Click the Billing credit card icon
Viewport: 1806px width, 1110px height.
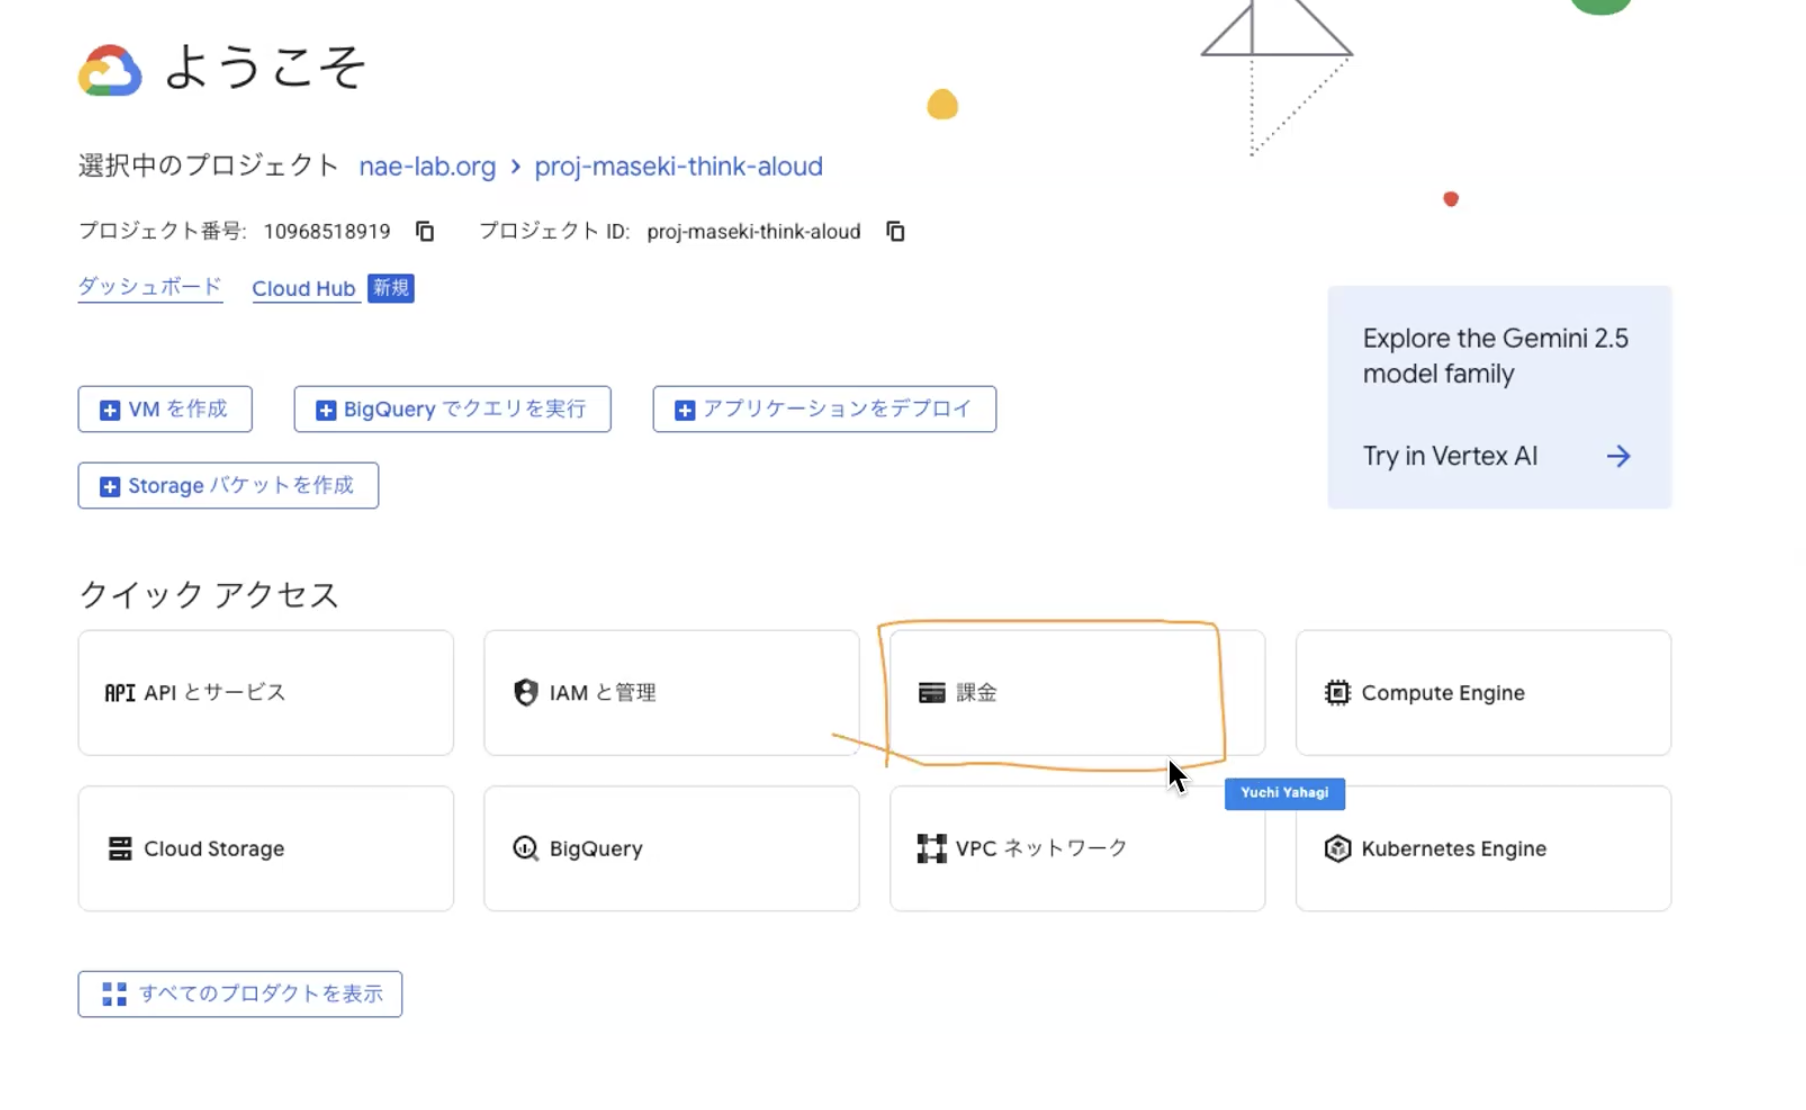[931, 693]
